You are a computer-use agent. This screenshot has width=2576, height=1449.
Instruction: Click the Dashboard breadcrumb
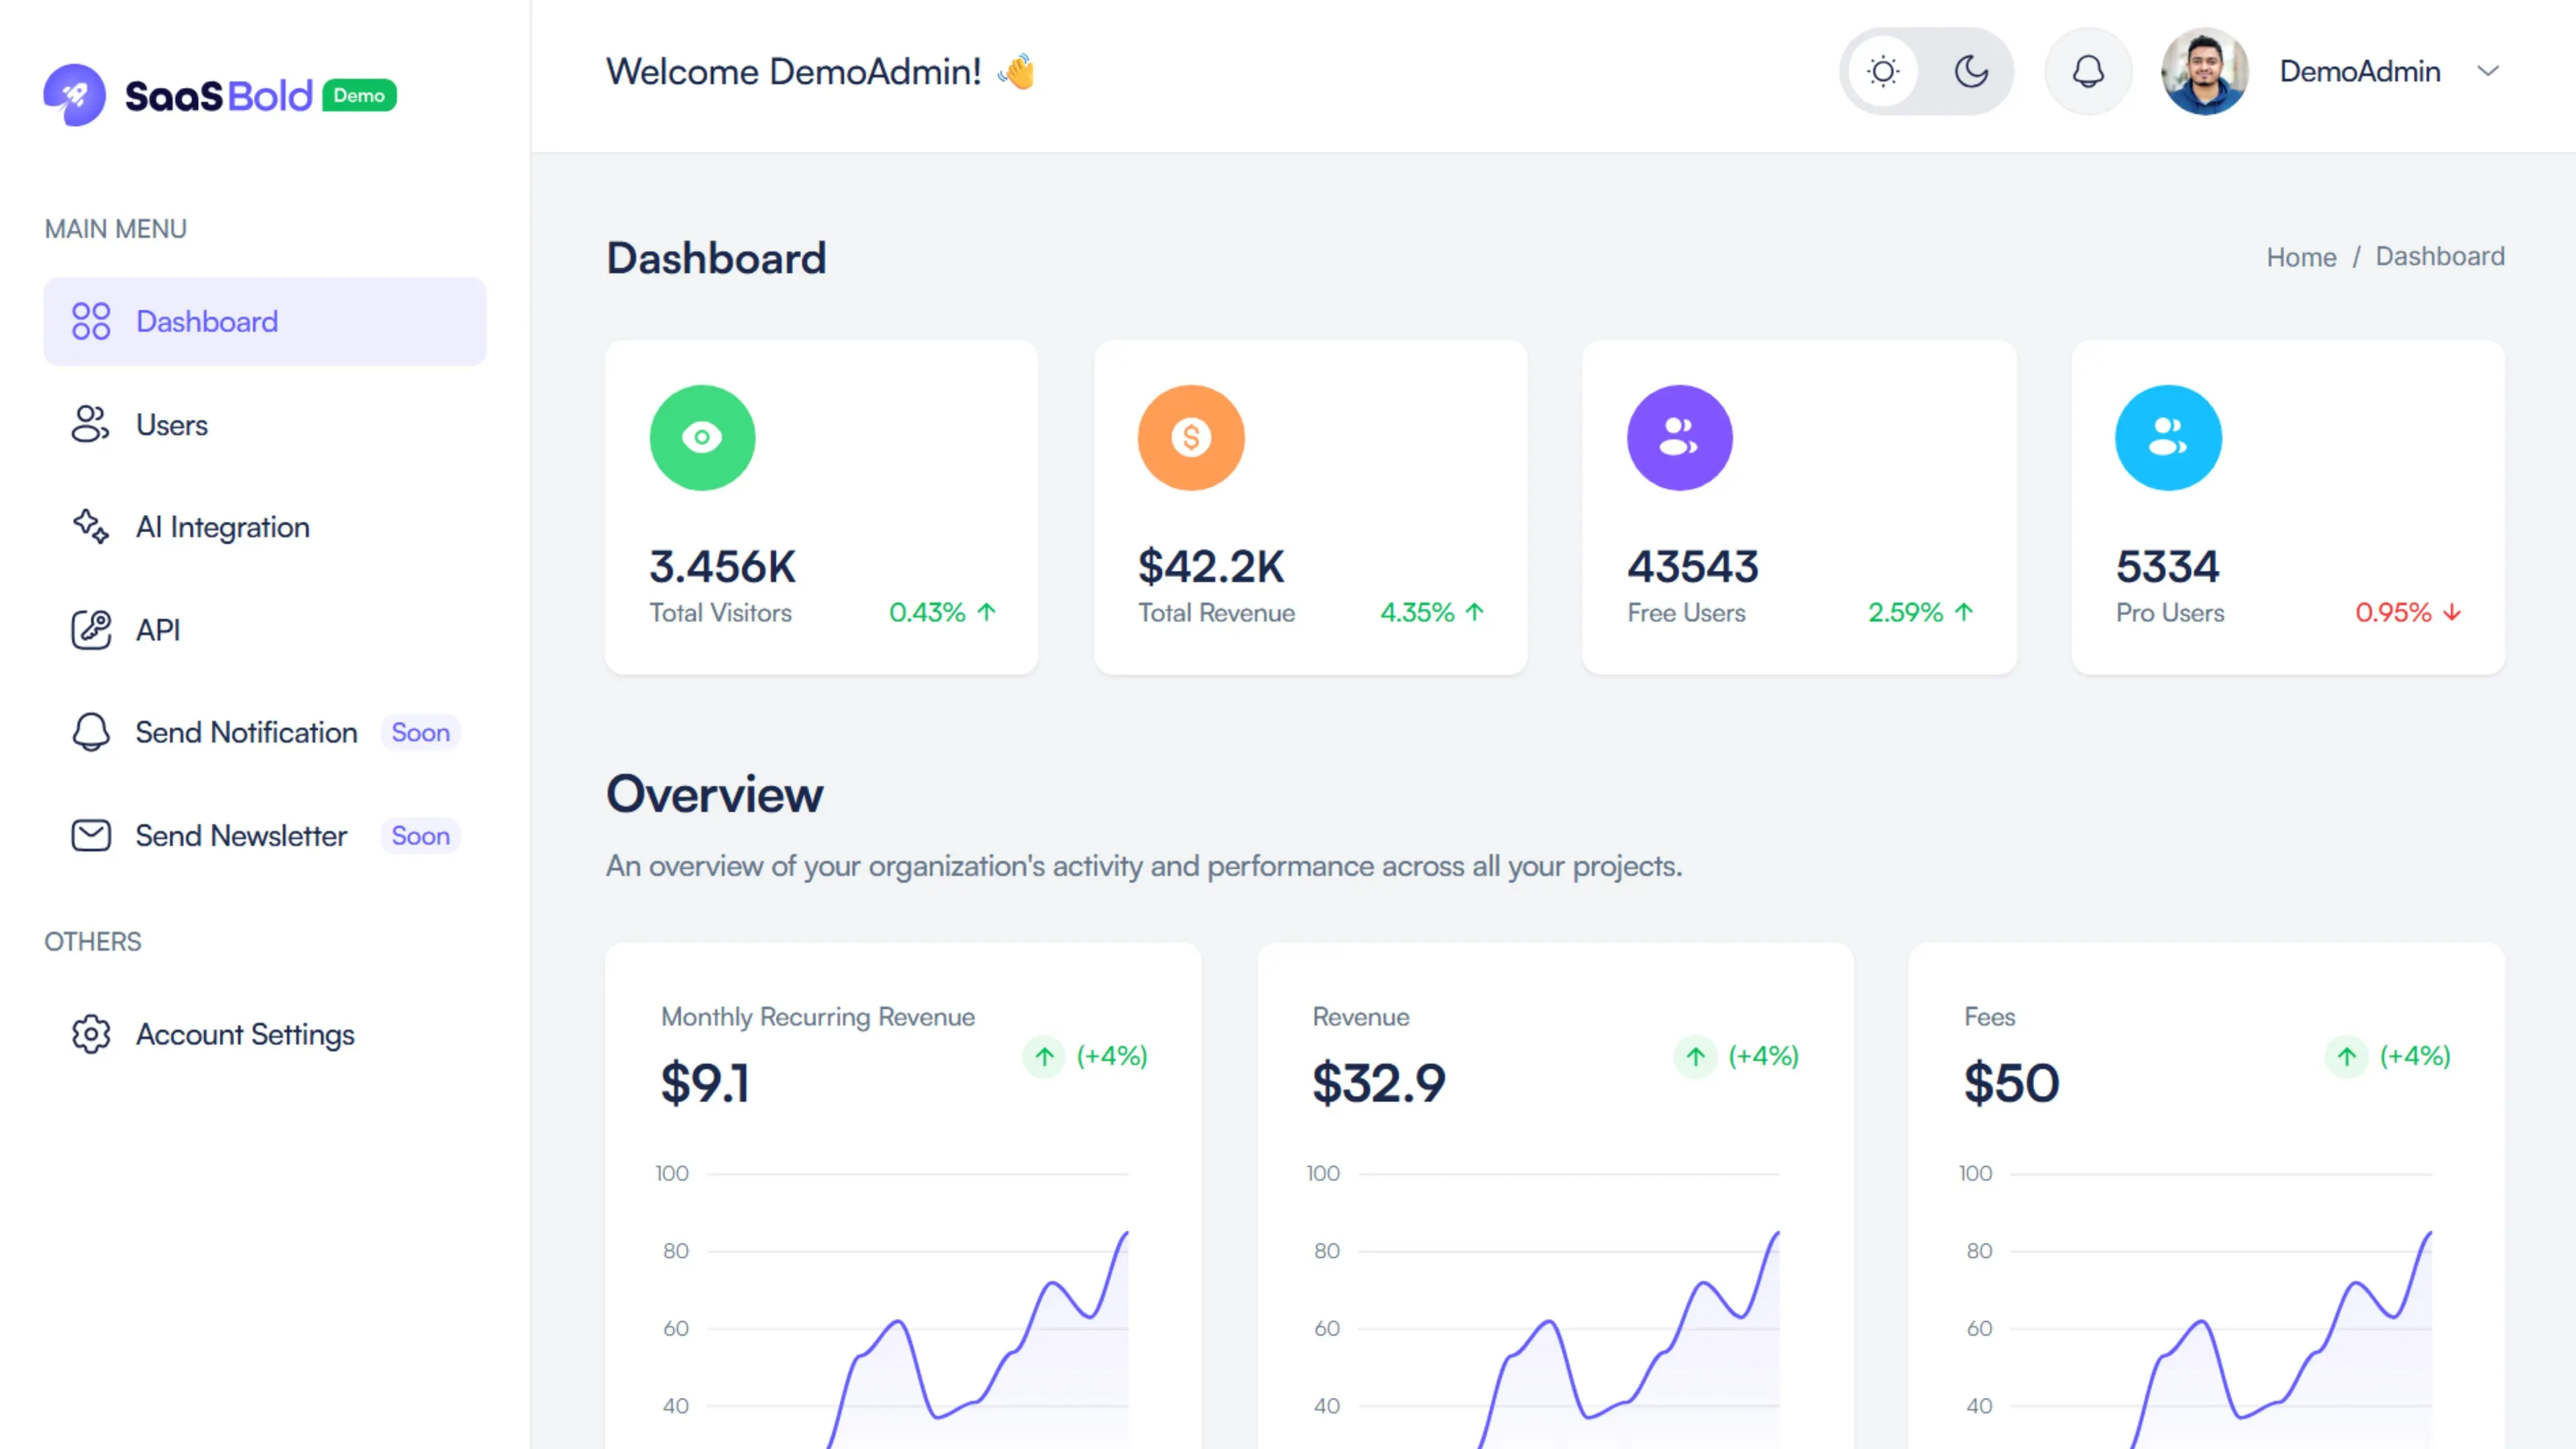click(x=2440, y=256)
